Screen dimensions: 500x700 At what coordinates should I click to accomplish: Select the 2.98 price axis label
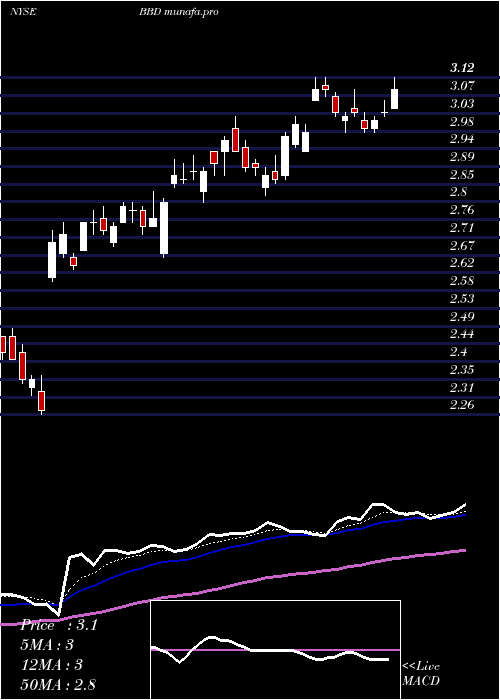462,121
